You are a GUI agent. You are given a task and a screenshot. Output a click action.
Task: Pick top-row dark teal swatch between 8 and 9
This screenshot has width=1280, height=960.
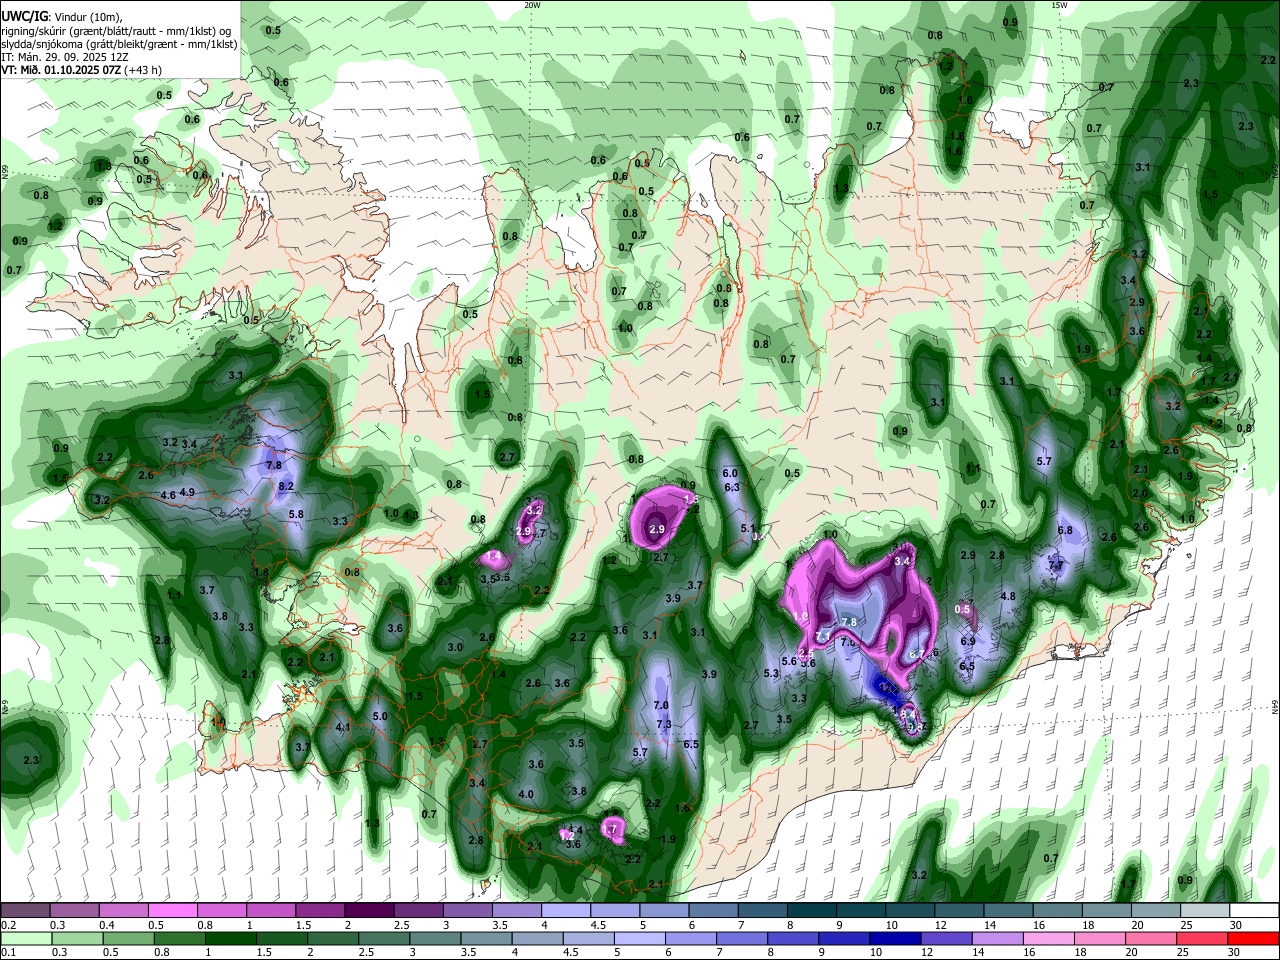pos(812,911)
